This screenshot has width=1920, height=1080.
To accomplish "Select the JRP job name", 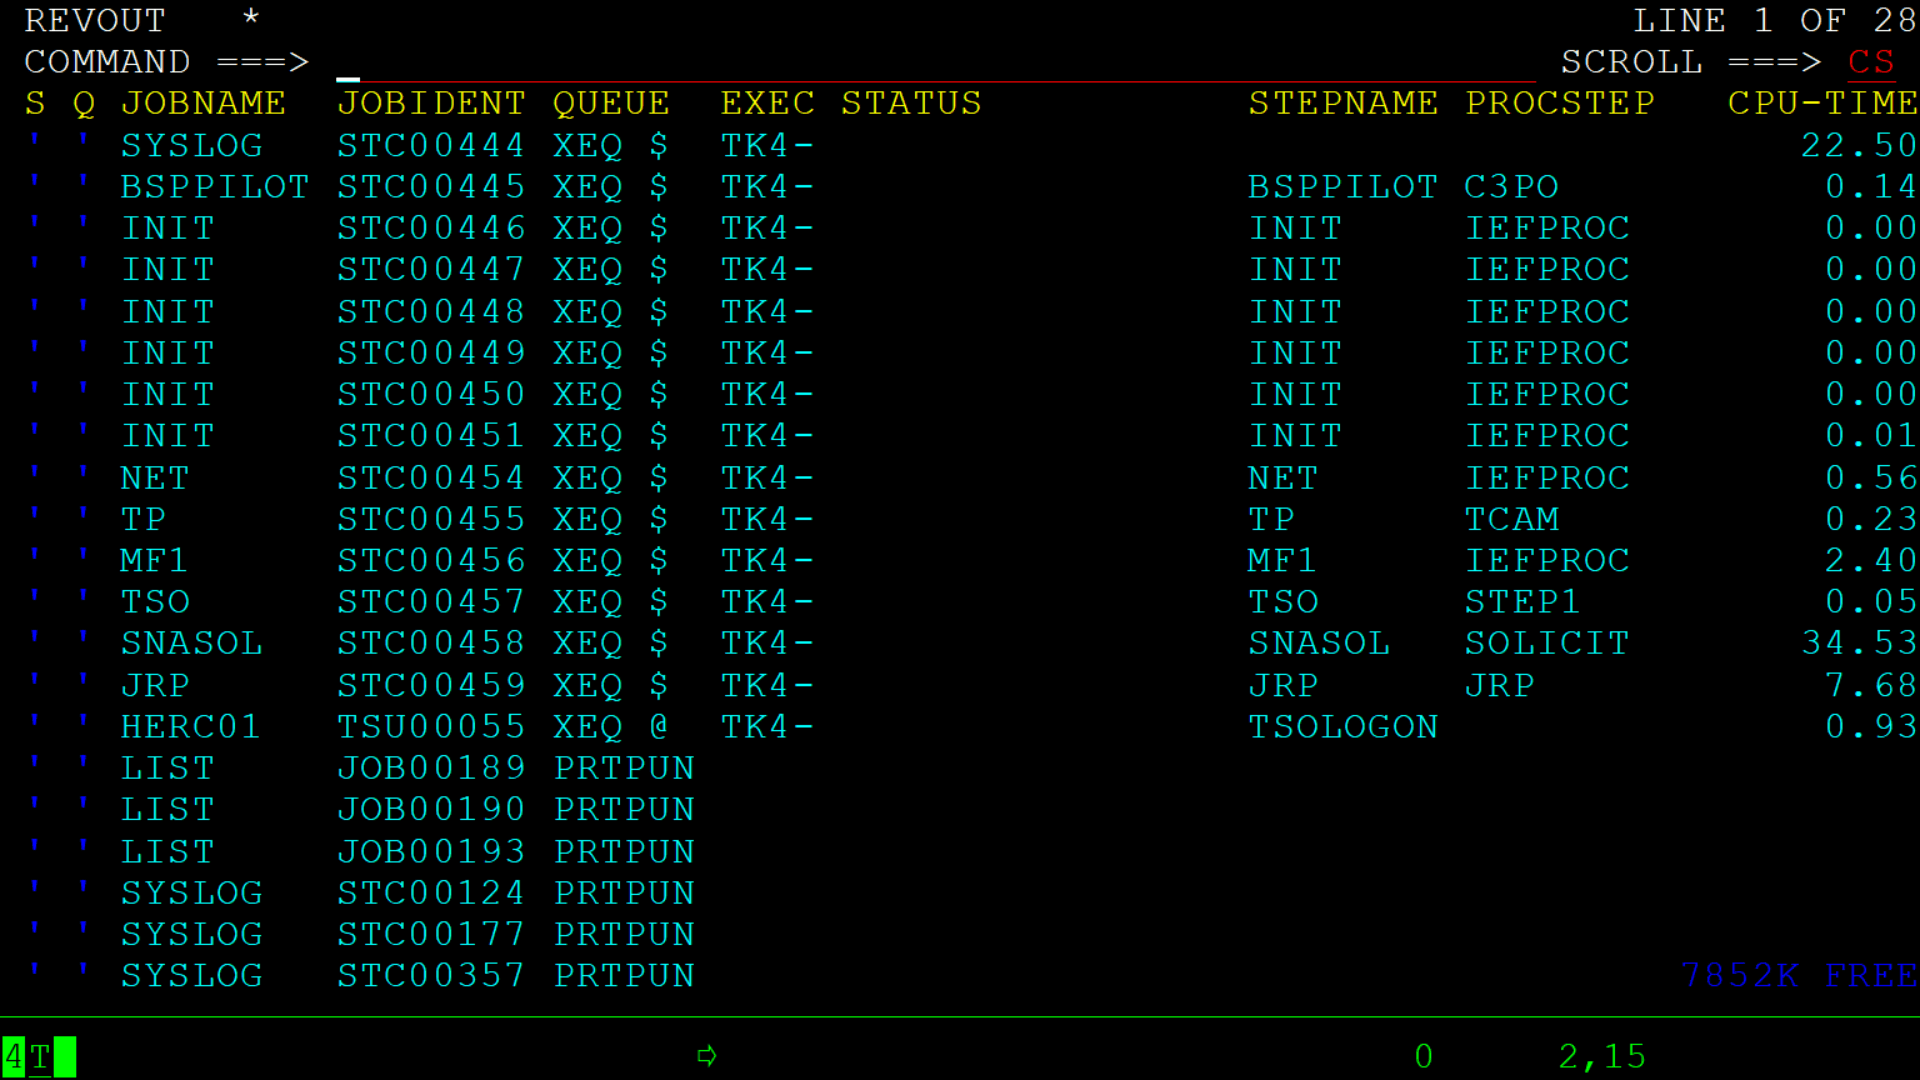I will 155,685.
